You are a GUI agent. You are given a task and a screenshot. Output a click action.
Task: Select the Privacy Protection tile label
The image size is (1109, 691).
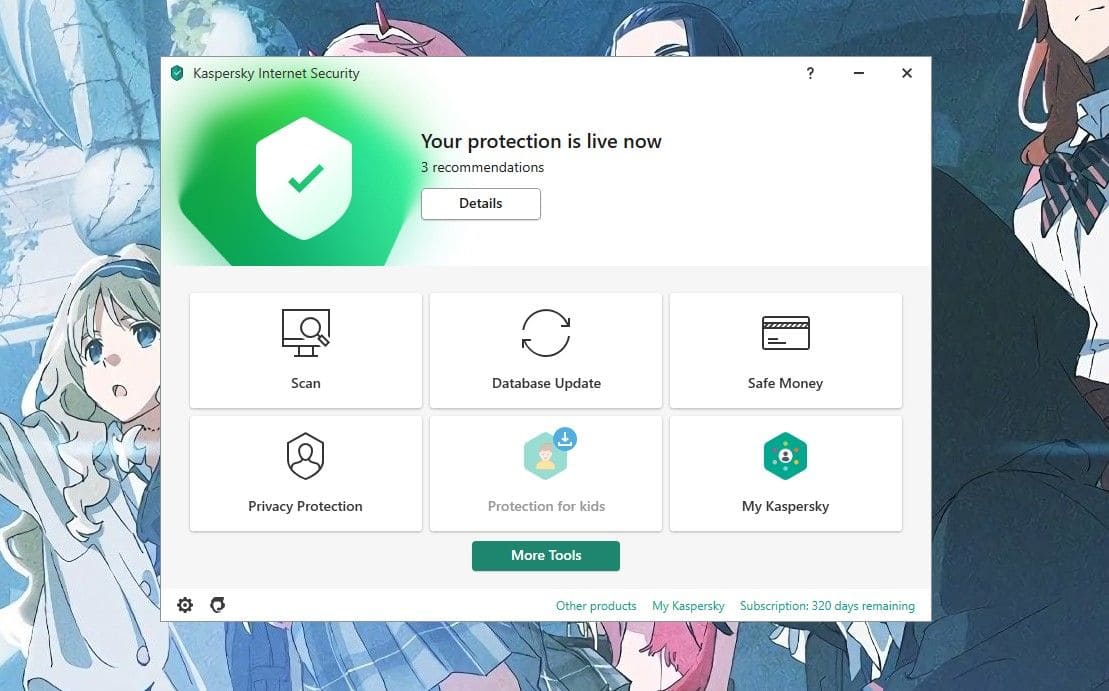tap(305, 506)
